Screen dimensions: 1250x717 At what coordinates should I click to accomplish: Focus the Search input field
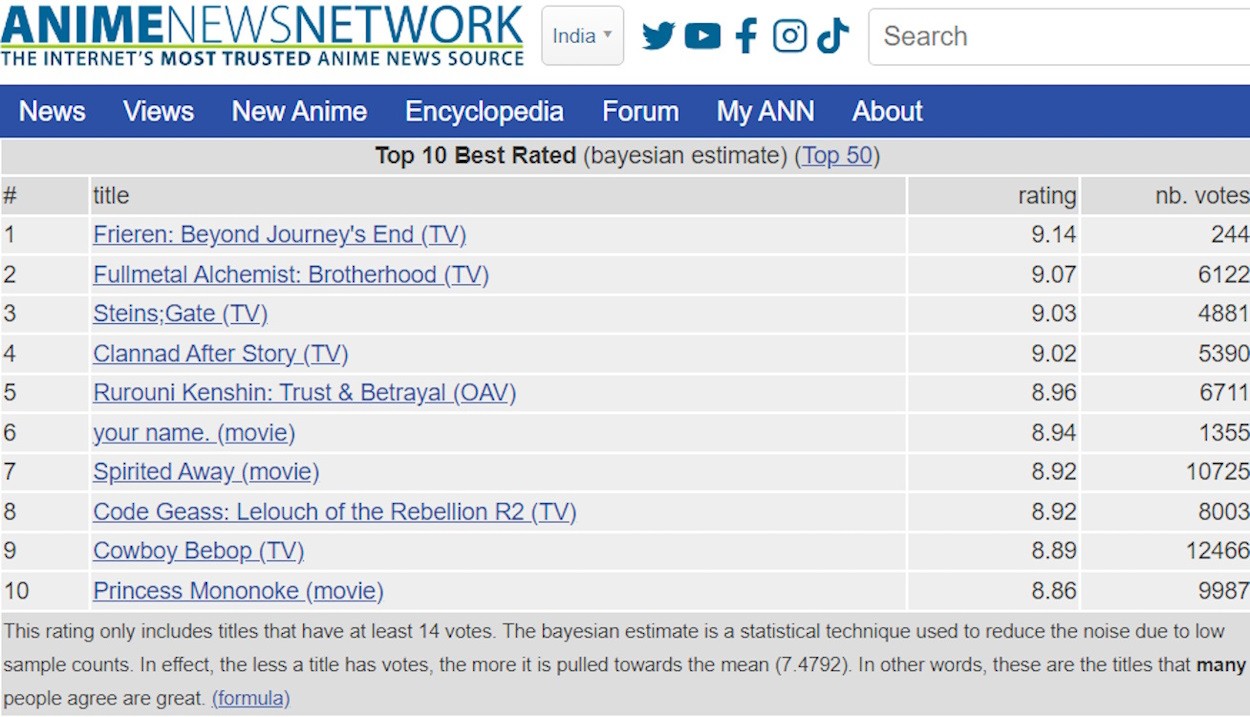(x=1059, y=36)
